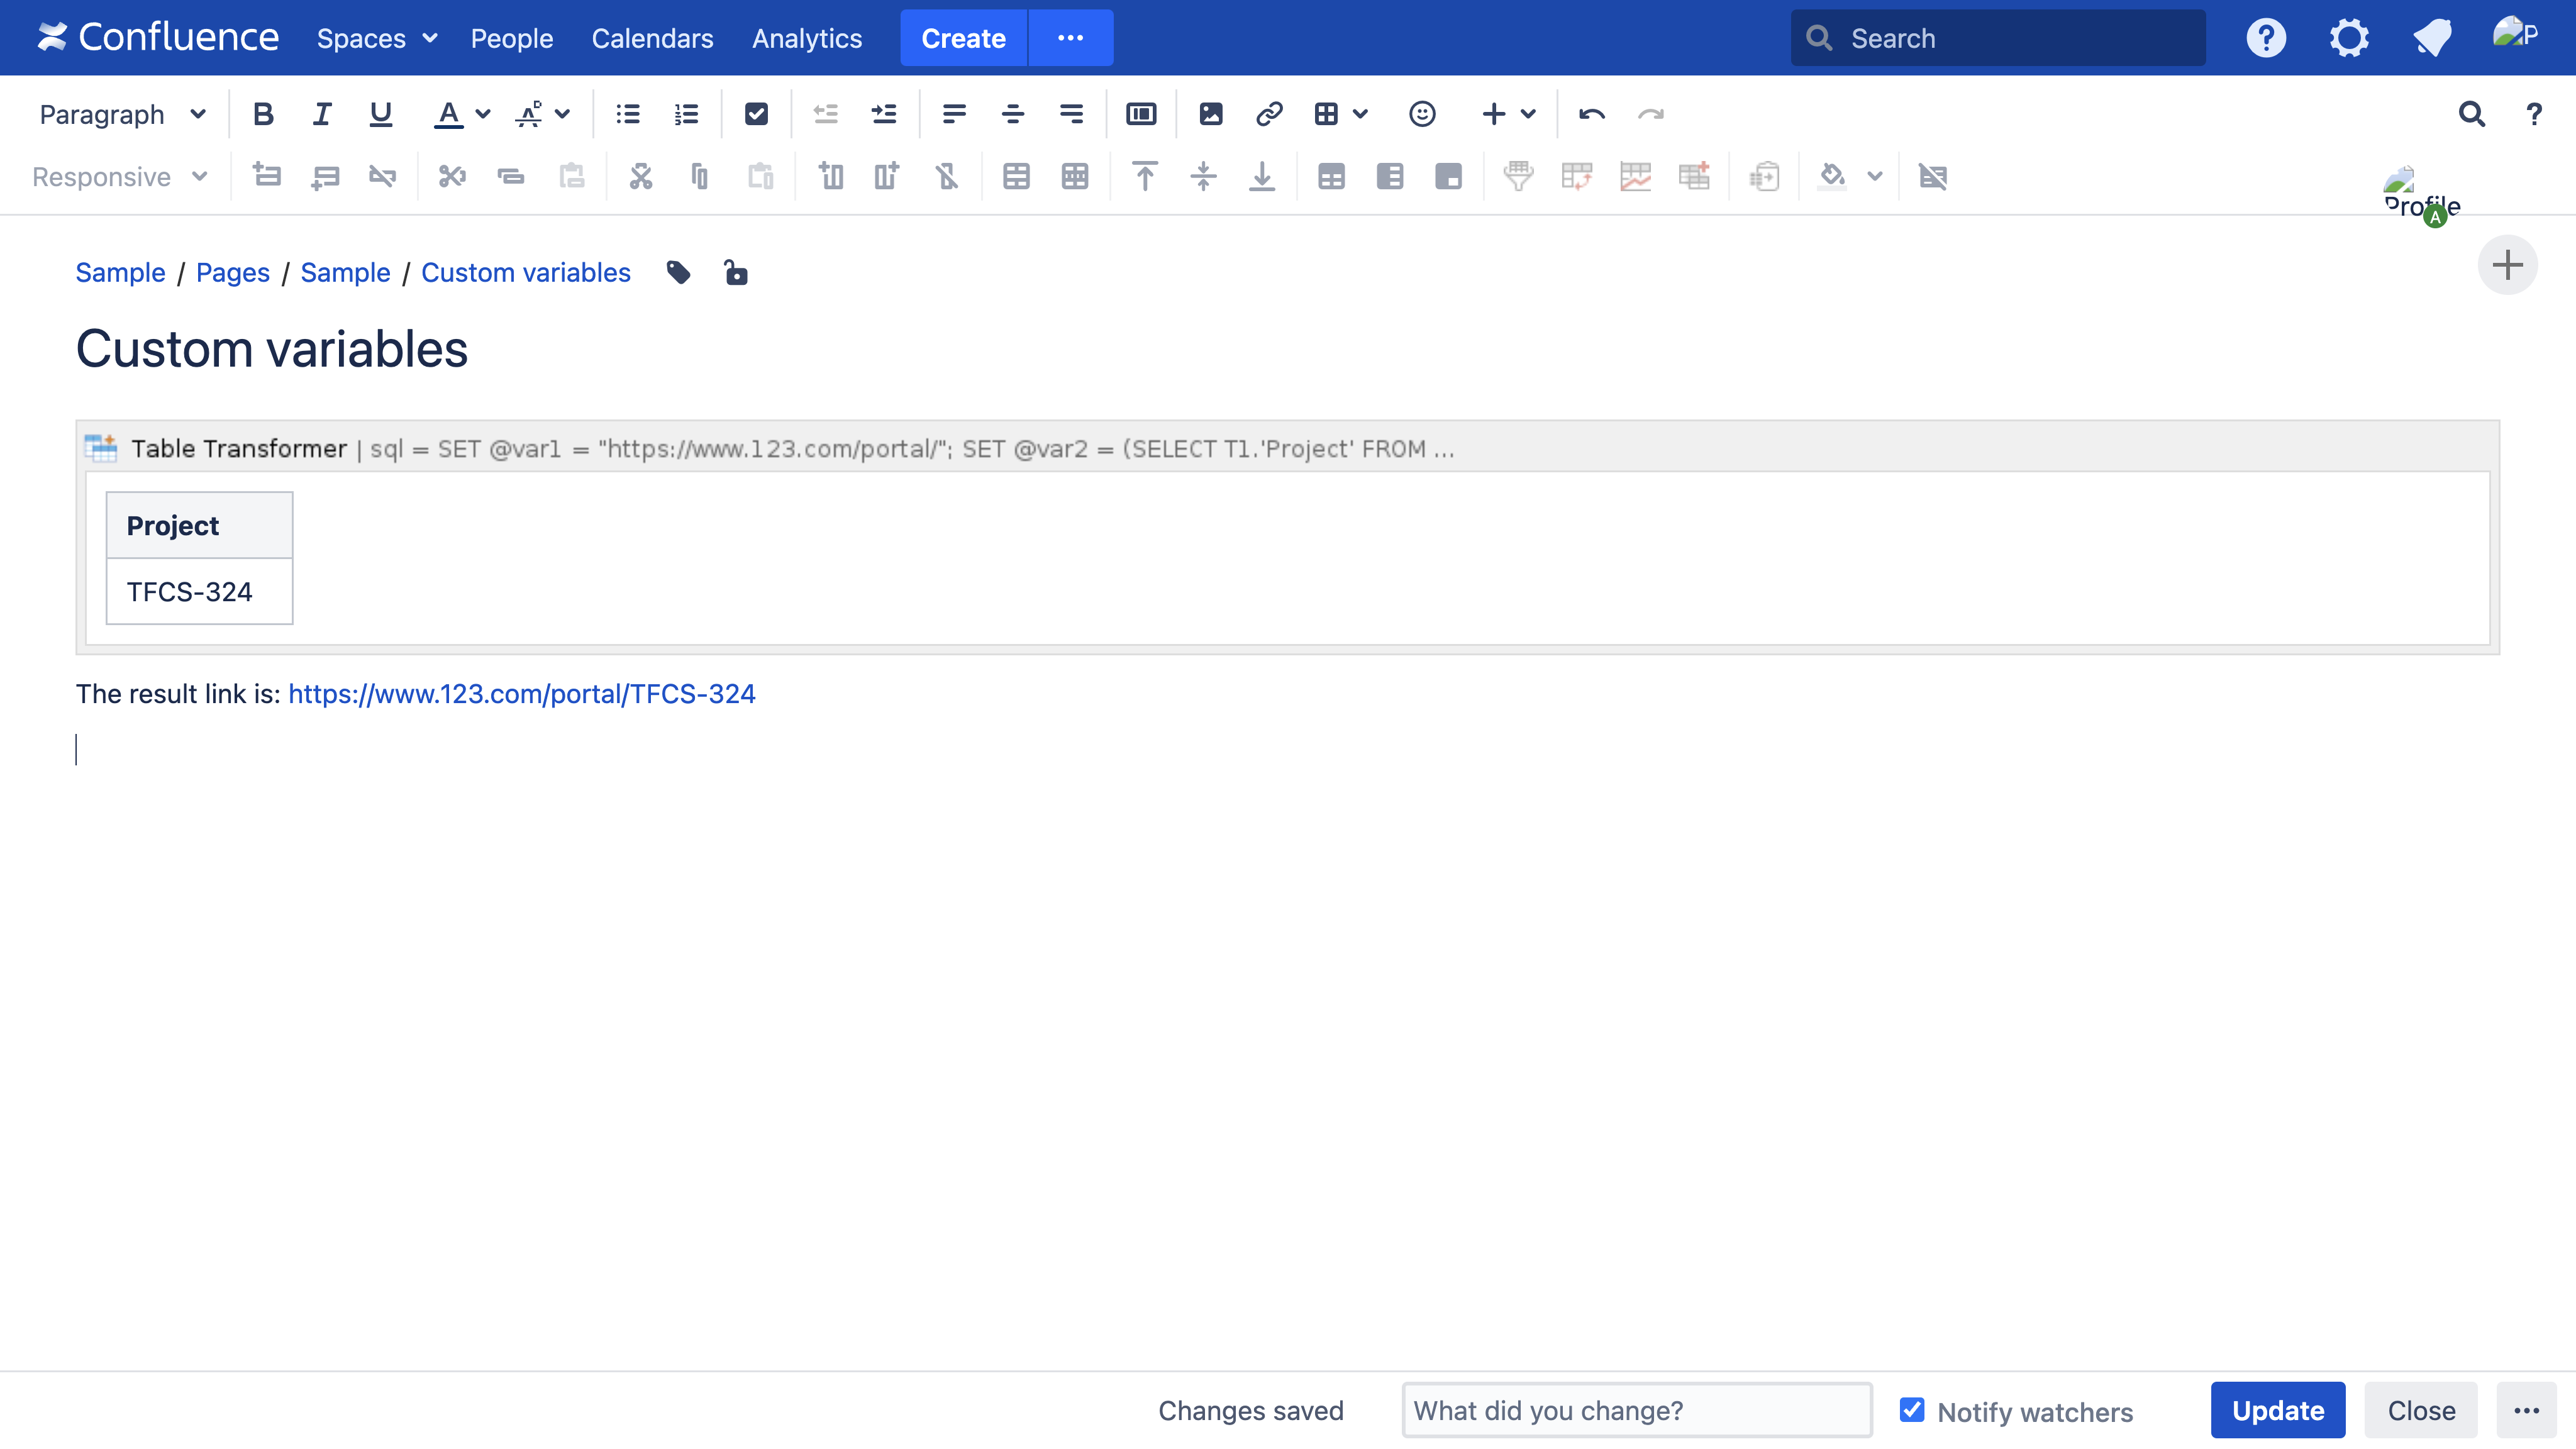Toggle bold text formatting
2576x1449 pixels.
pyautogui.click(x=263, y=114)
